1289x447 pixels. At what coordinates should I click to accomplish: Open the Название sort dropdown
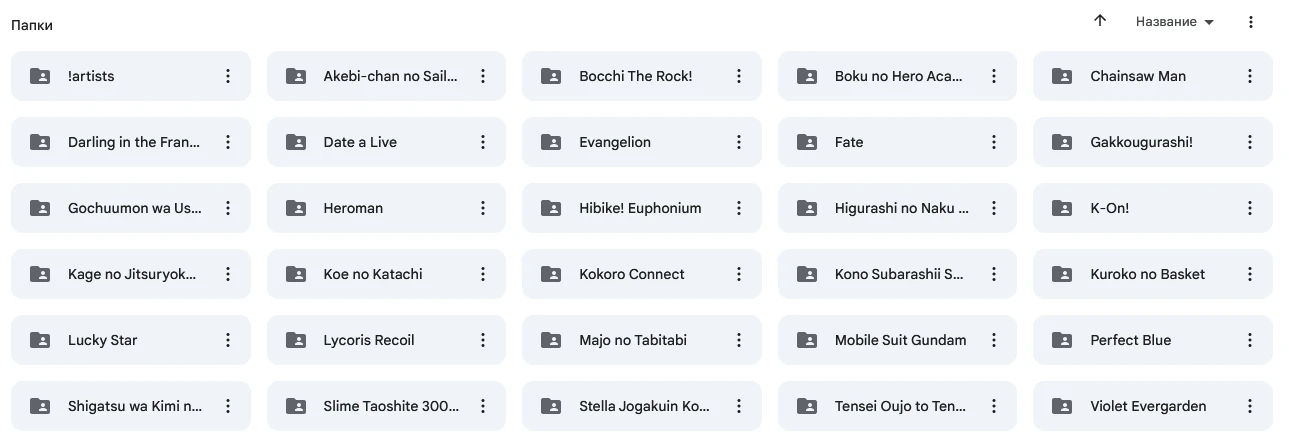1175,22
